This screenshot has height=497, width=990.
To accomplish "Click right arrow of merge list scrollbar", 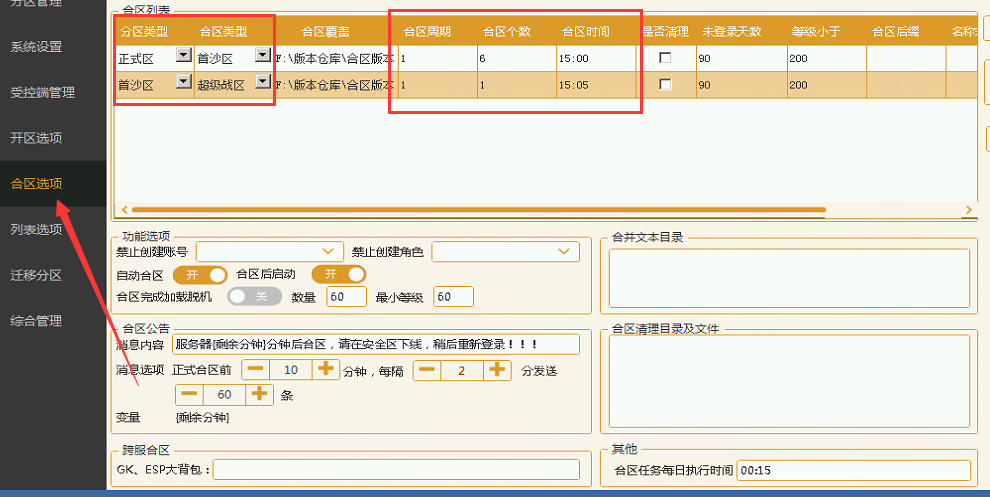I will coord(968,210).
